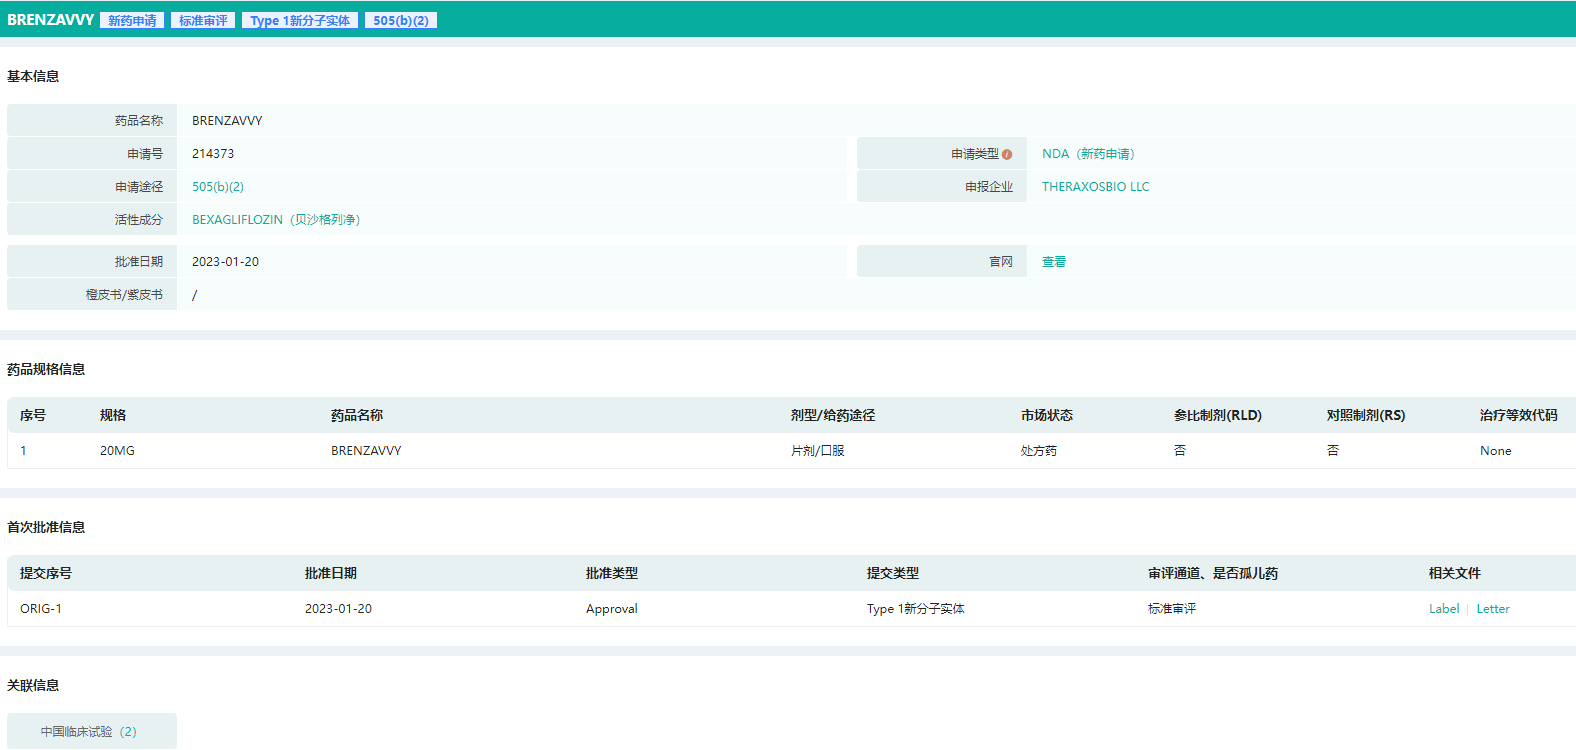The image size is (1576, 750).
Task: Select the 标准审评 tag in header bar
Action: click(x=203, y=20)
